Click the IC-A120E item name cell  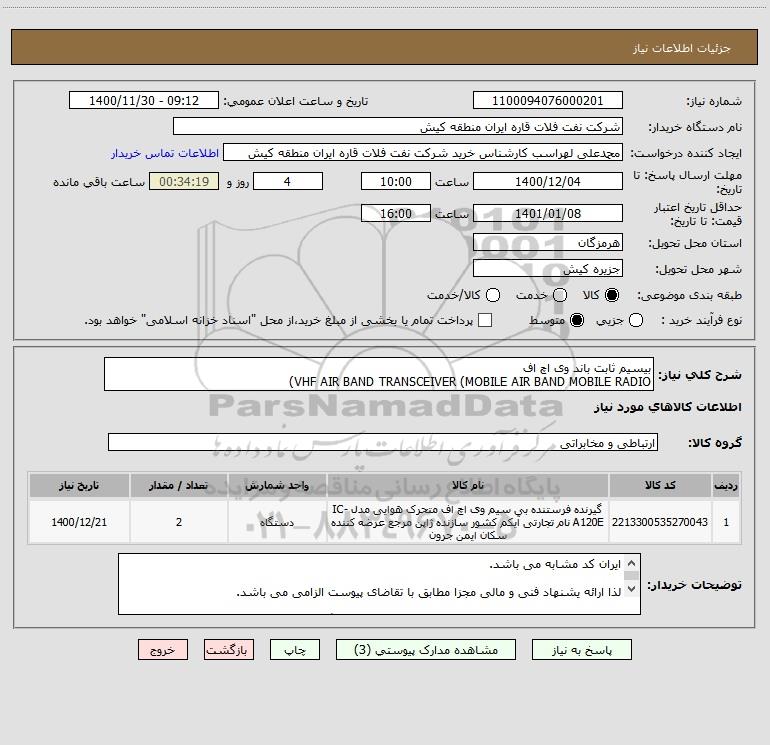click(468, 522)
